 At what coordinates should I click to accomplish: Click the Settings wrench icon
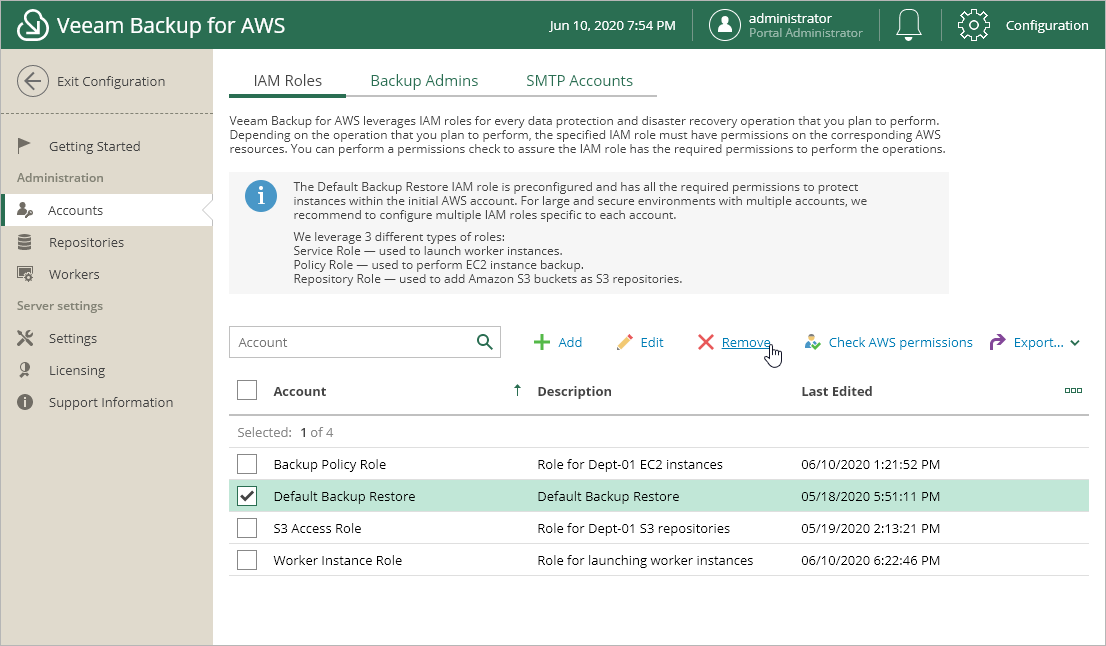[25, 338]
